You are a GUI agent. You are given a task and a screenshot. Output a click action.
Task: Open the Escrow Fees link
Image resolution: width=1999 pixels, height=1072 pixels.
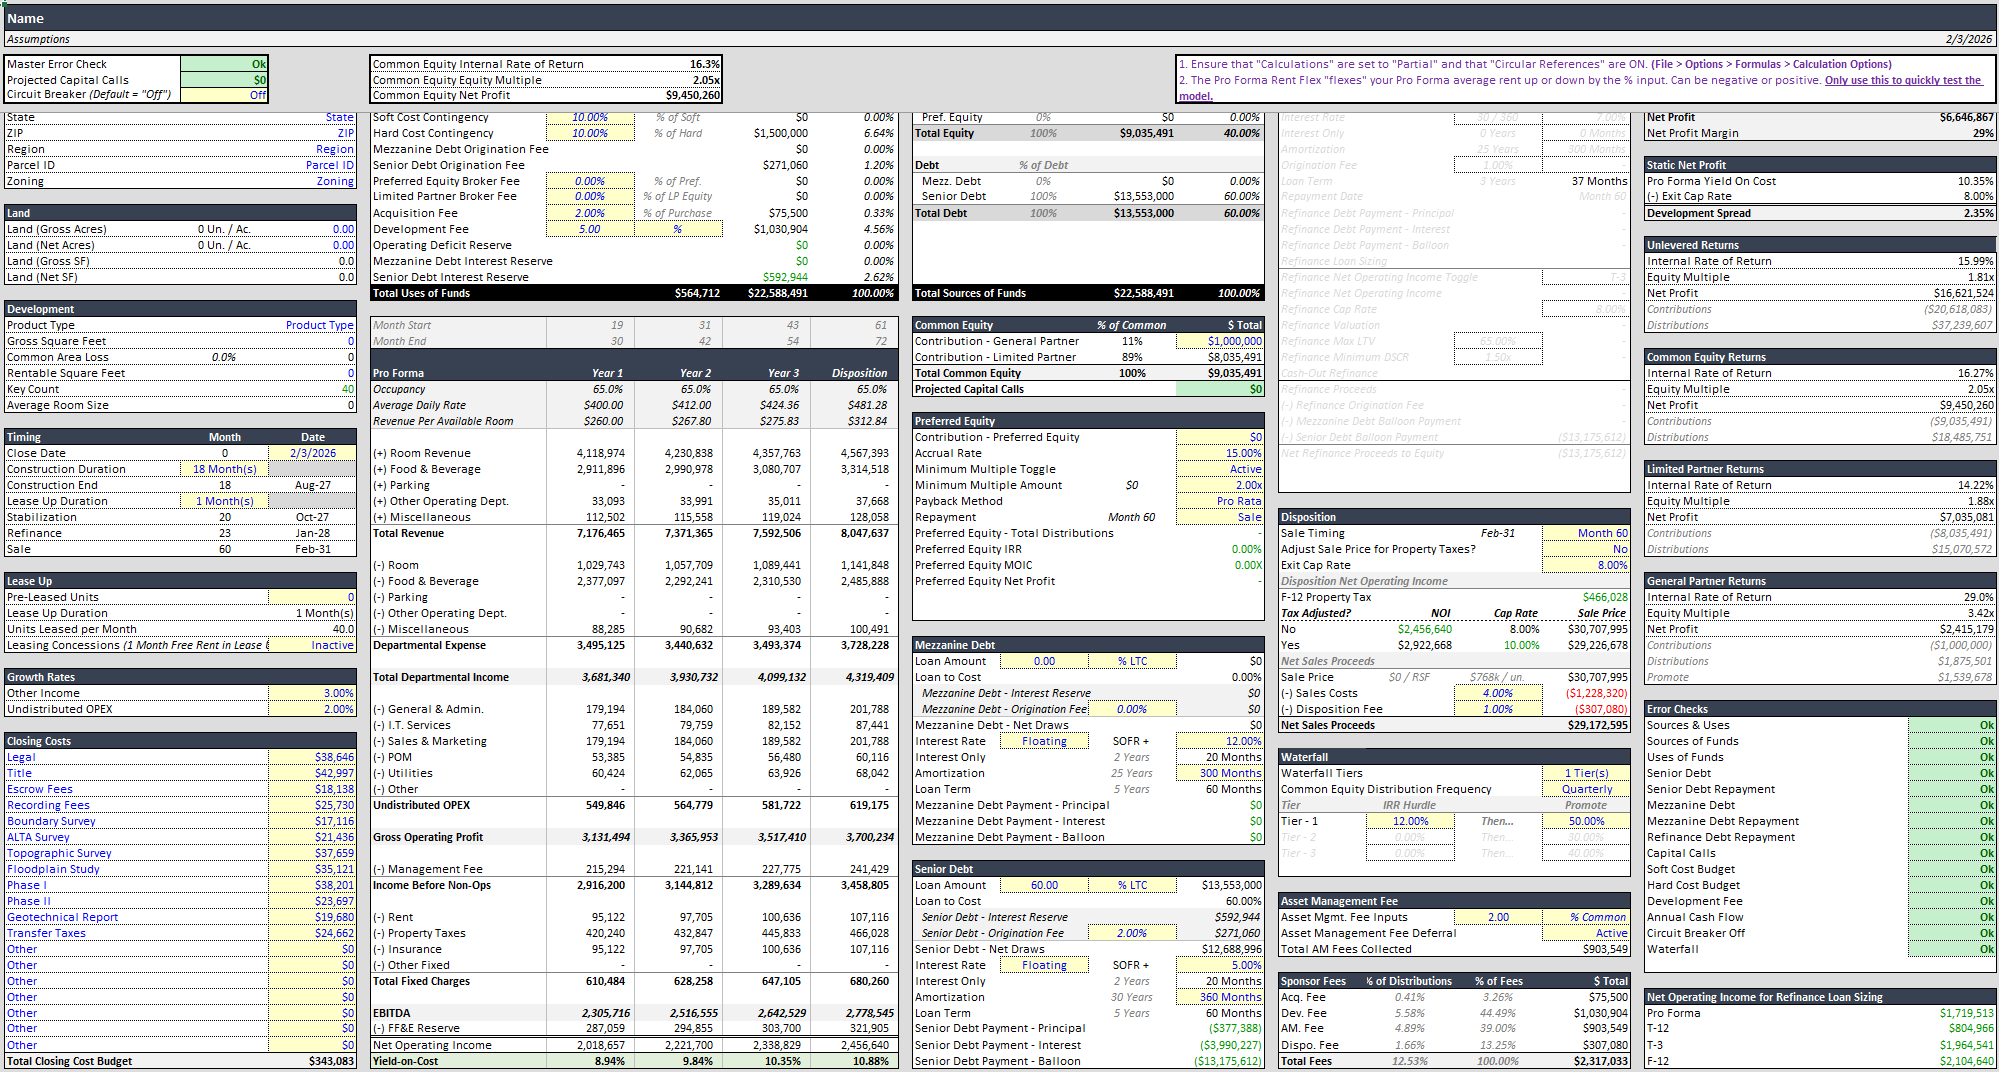[x=40, y=789]
